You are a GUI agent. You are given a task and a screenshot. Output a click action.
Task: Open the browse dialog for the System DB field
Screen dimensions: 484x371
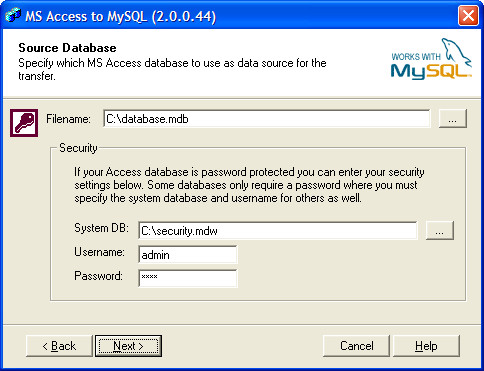click(440, 230)
